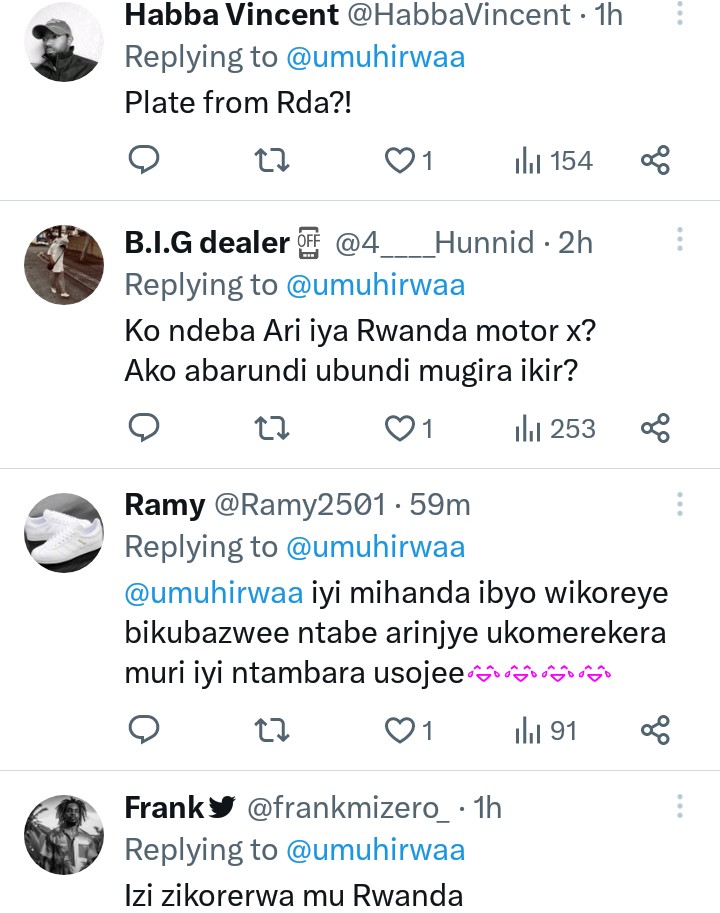720x913 pixels.
Task: Share B.I.G dealer's tweet
Action: pos(655,428)
